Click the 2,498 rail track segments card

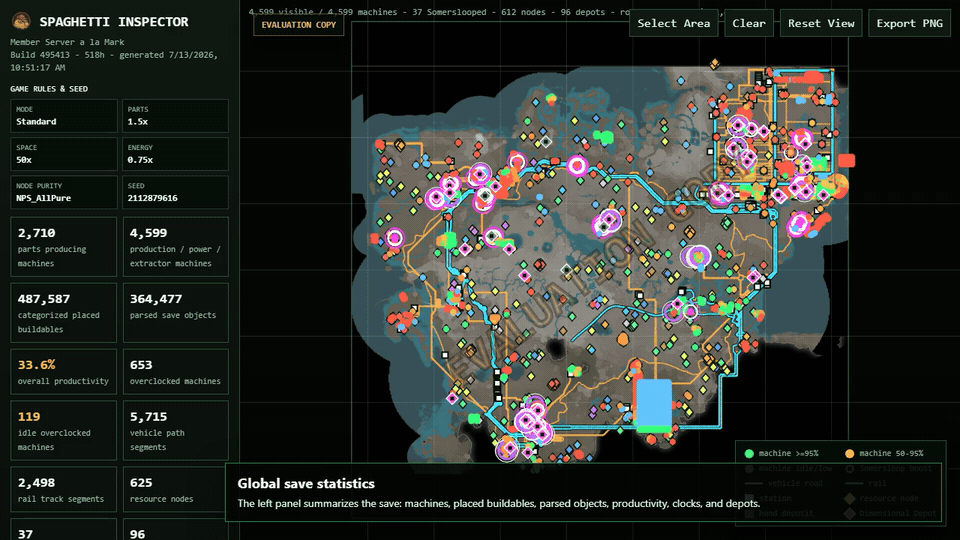click(64, 489)
